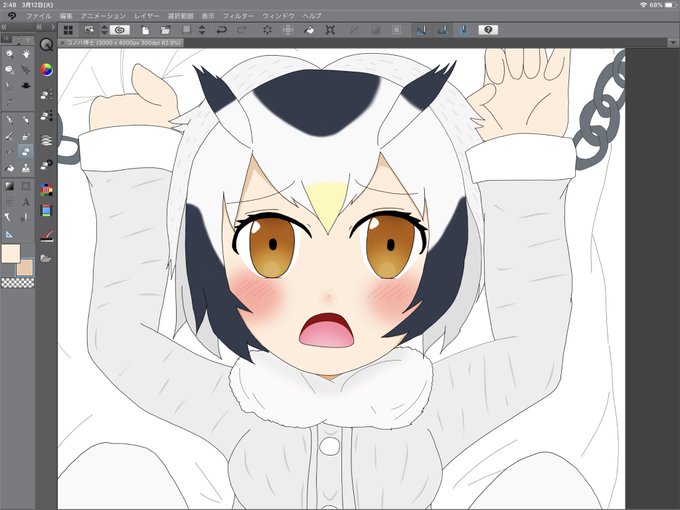Viewport: 680px width, 510px height.
Task: Click the Clear command bar icon
Action: [267, 30]
